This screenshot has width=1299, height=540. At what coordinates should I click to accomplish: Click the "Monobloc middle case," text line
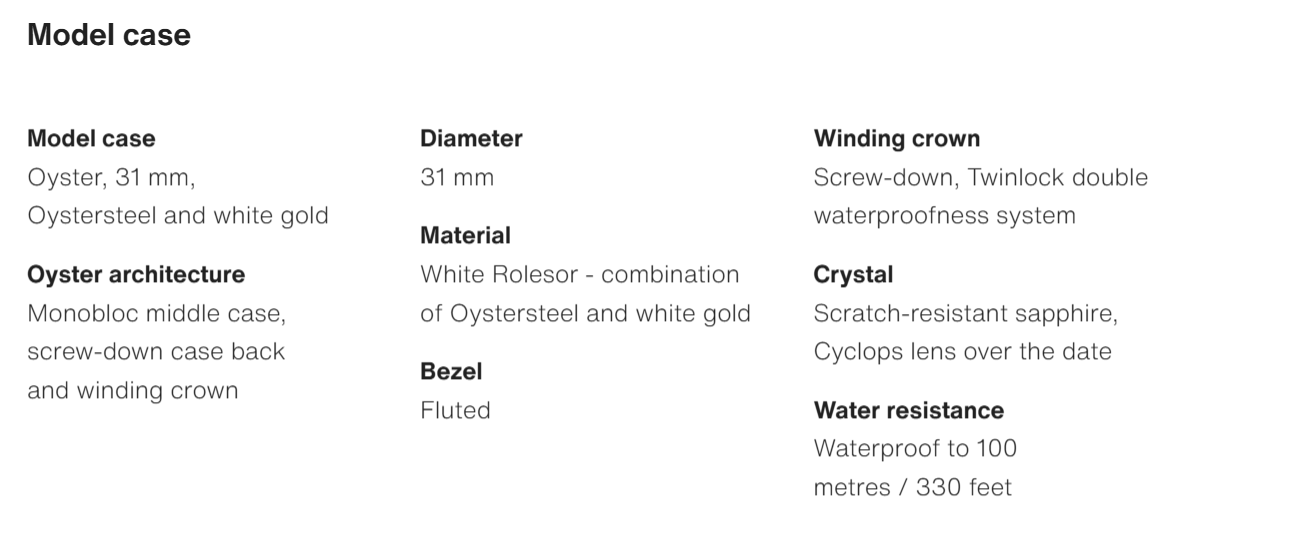(x=156, y=313)
